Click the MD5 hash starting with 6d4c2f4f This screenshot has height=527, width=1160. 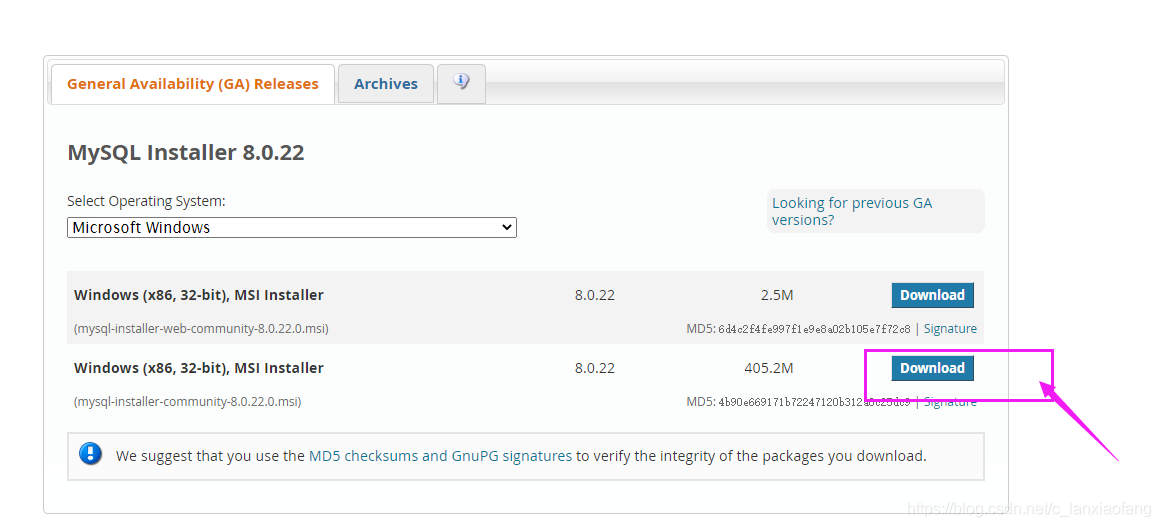click(x=814, y=329)
